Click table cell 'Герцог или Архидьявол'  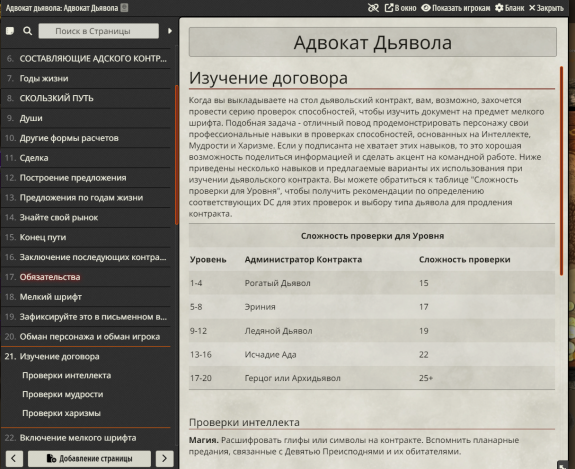(x=293, y=378)
